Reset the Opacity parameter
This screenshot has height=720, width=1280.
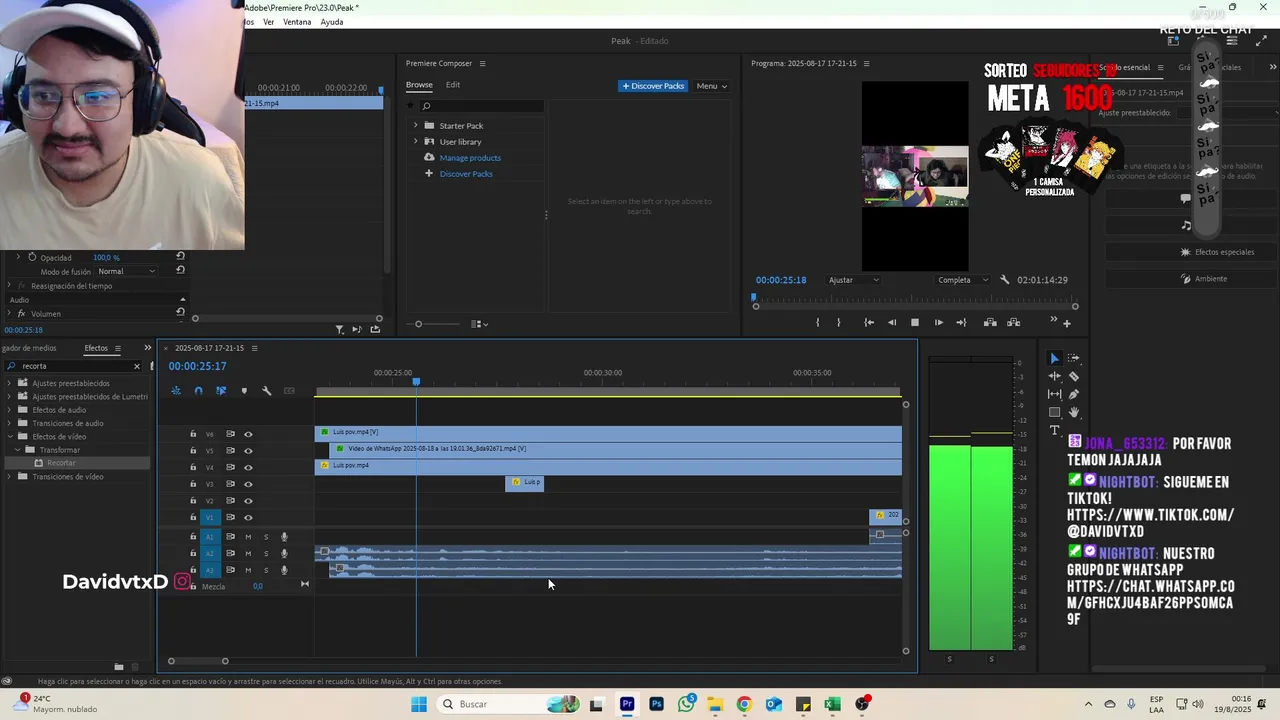tap(180, 257)
